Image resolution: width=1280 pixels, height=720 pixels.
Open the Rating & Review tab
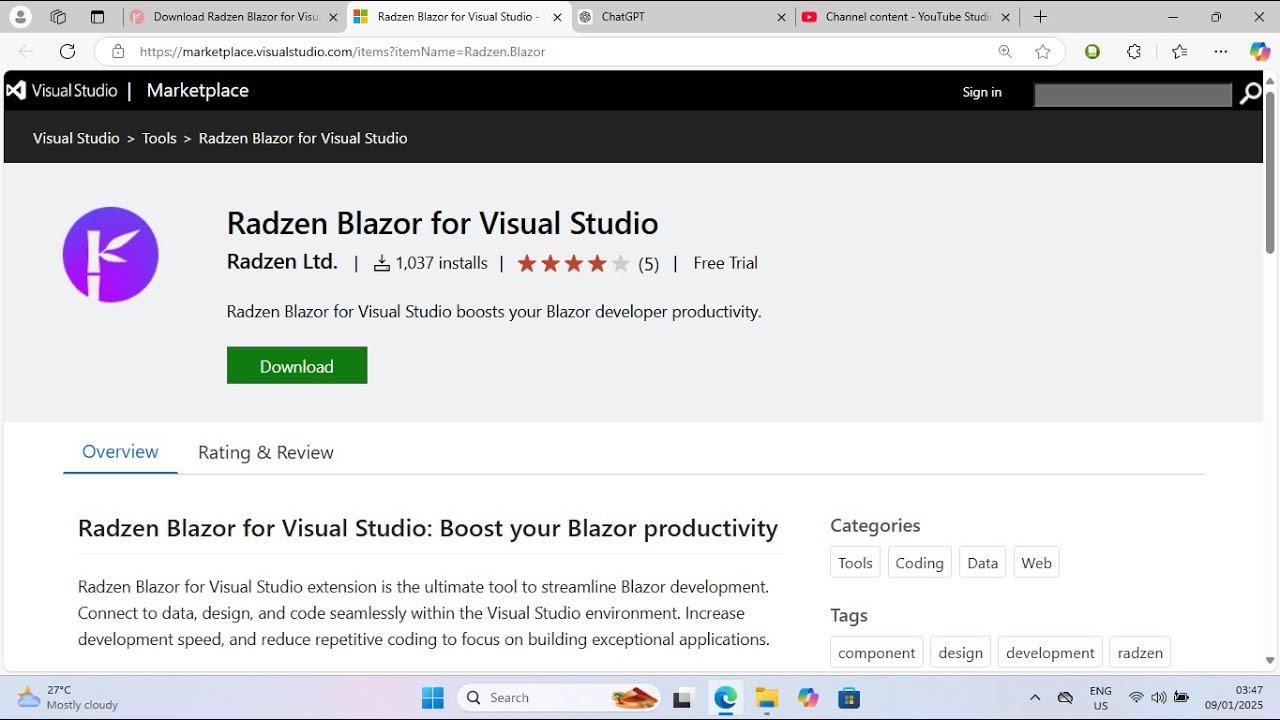[266, 453]
